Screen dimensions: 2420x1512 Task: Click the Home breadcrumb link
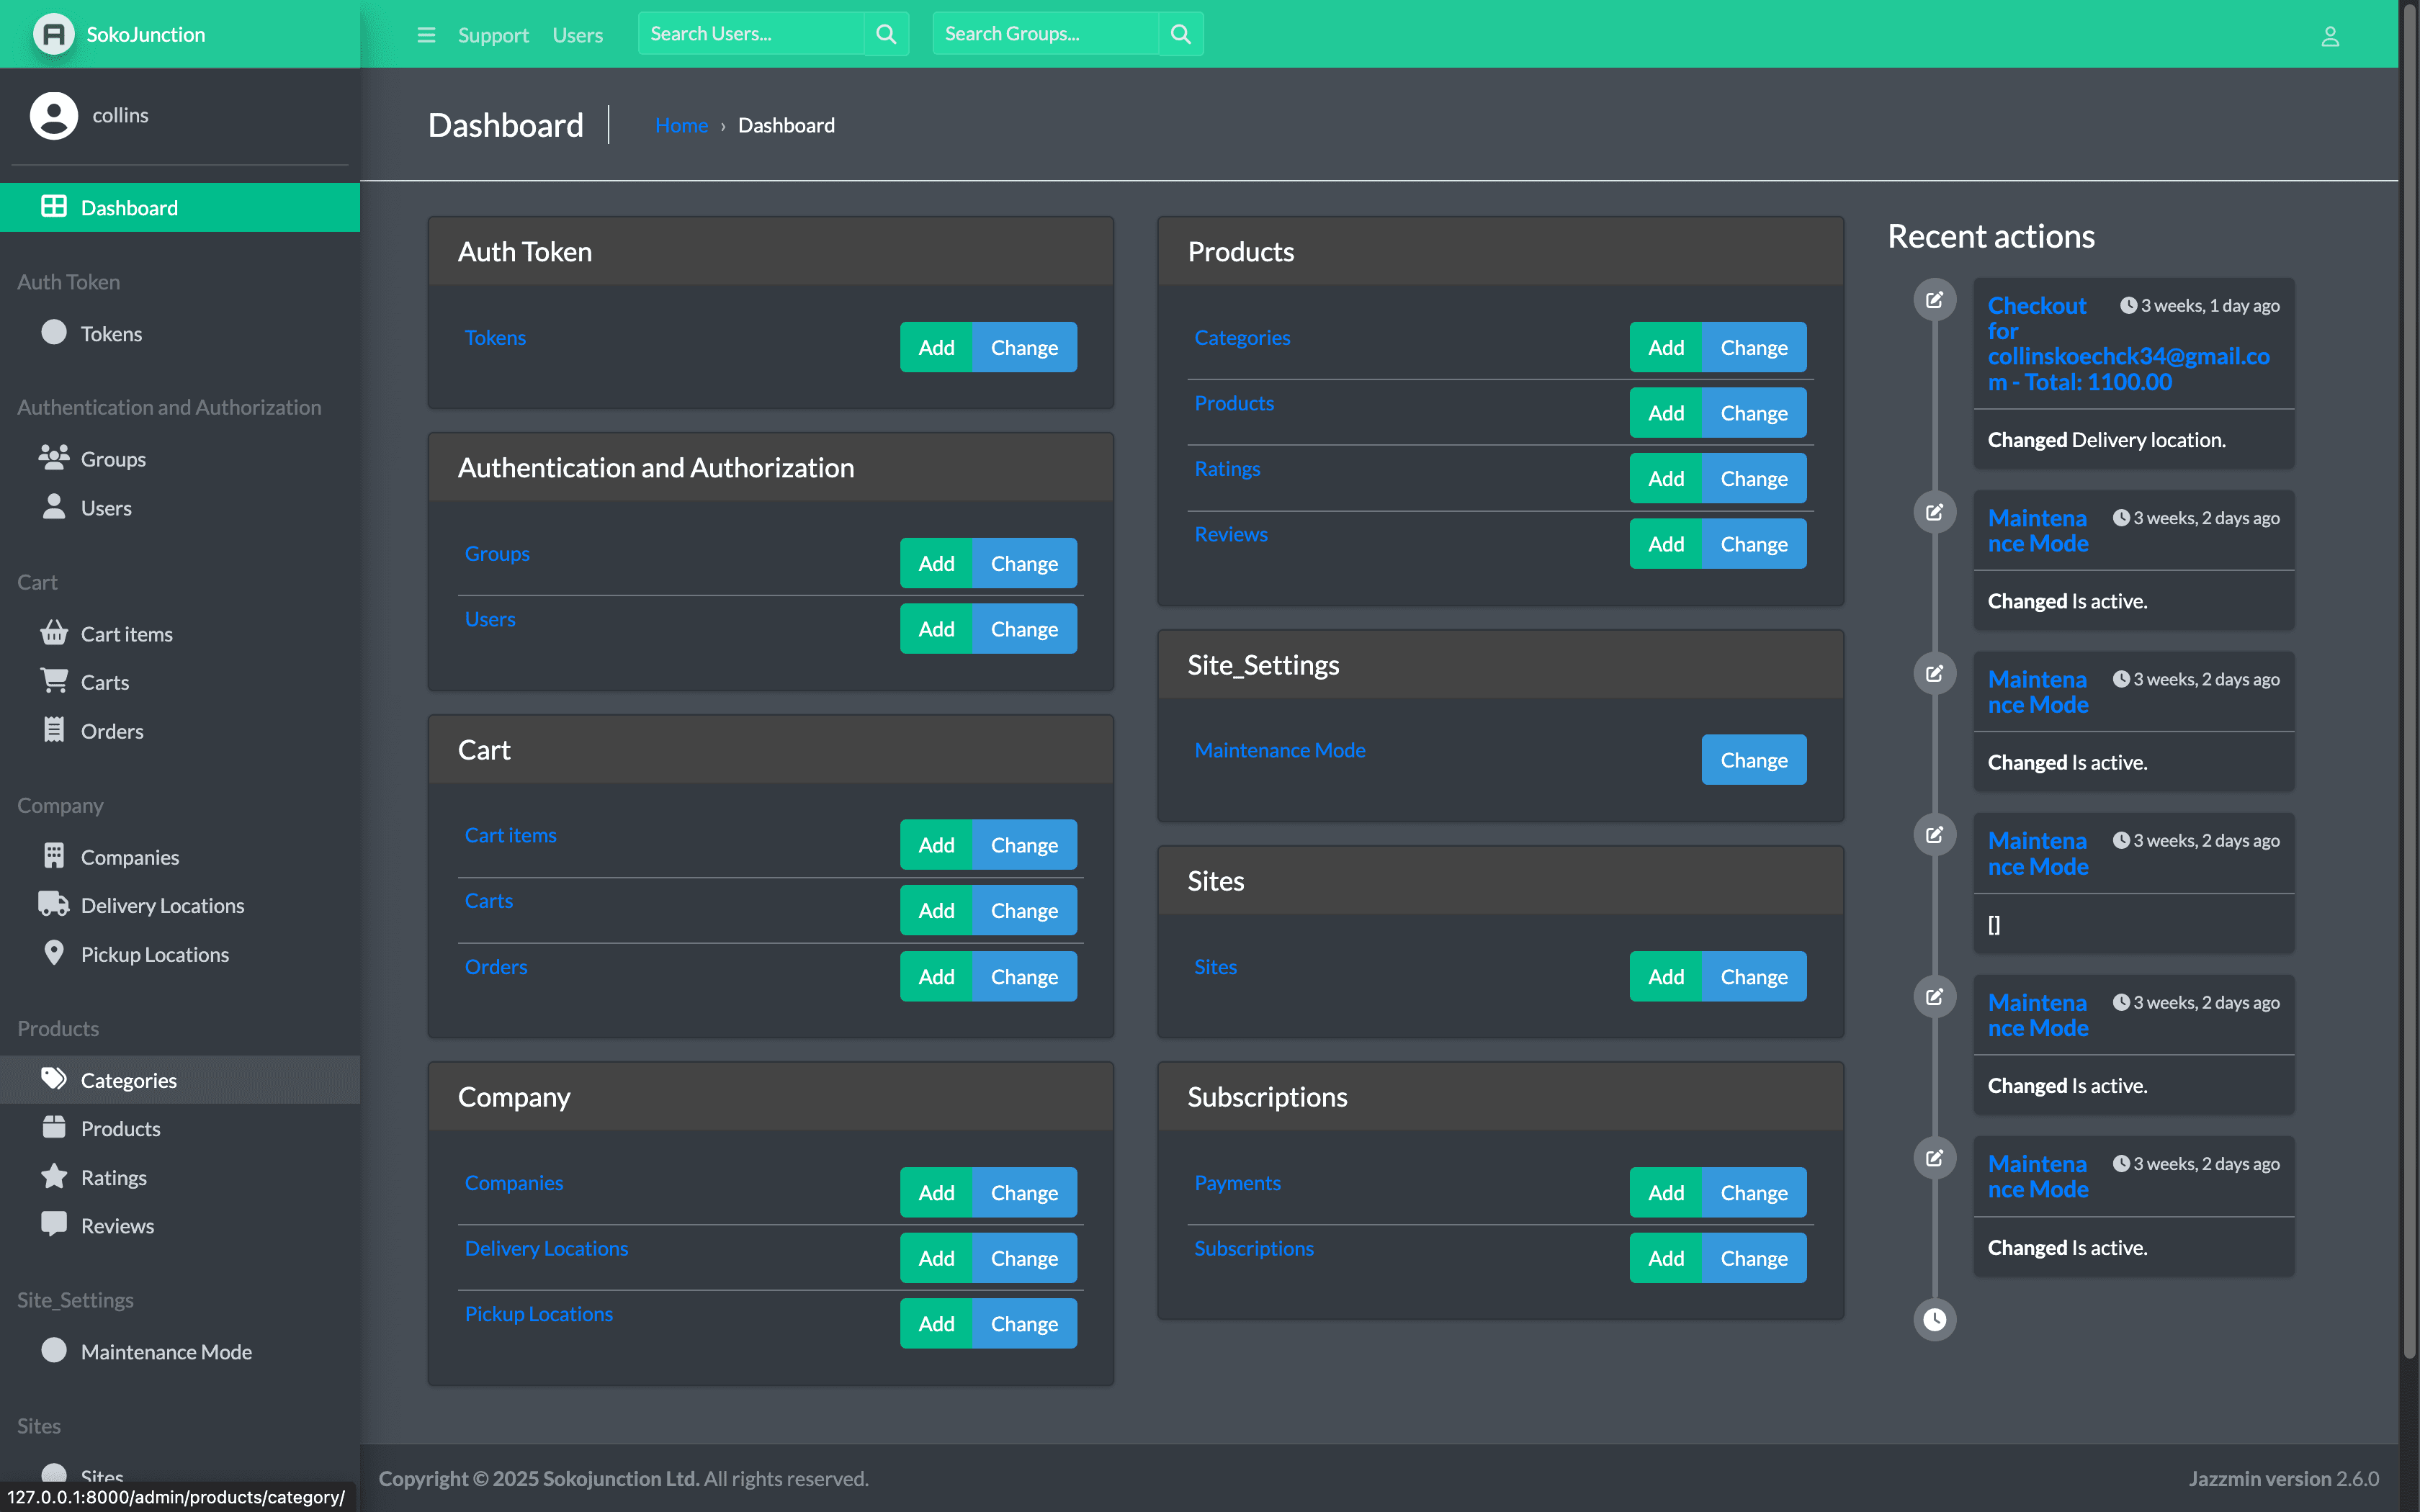point(681,124)
